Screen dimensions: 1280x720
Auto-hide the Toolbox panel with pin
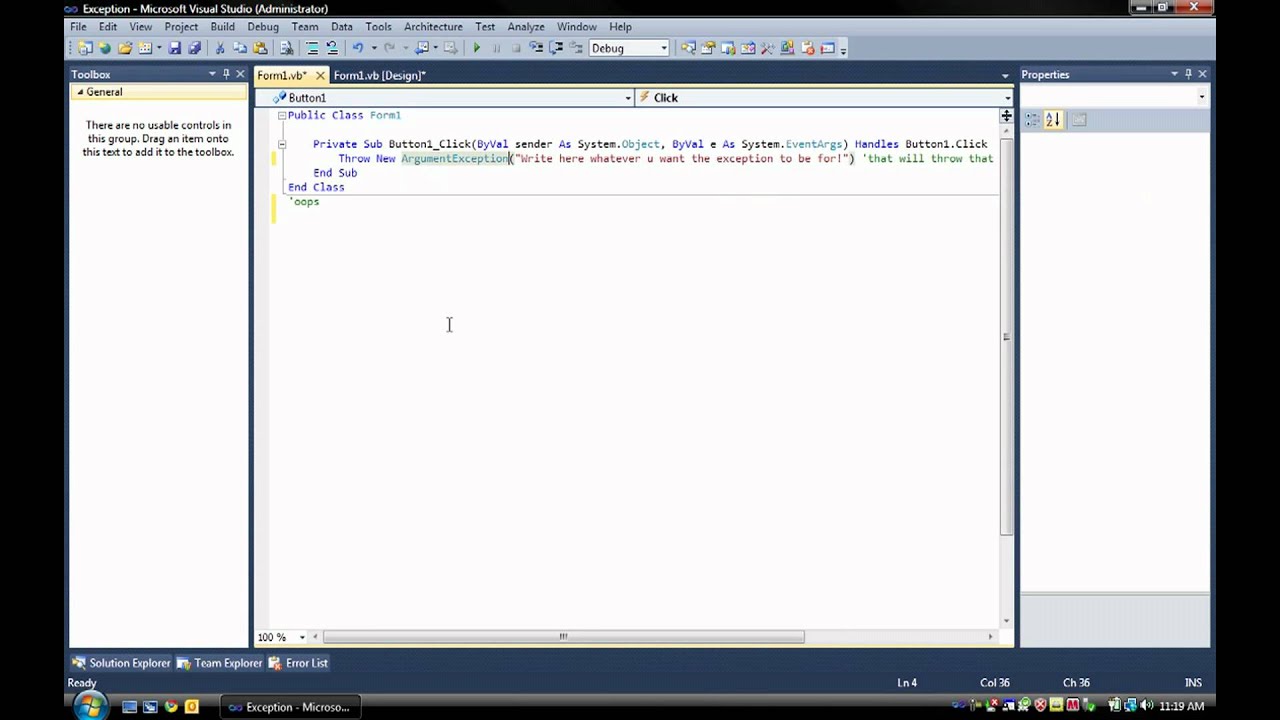[x=226, y=74]
